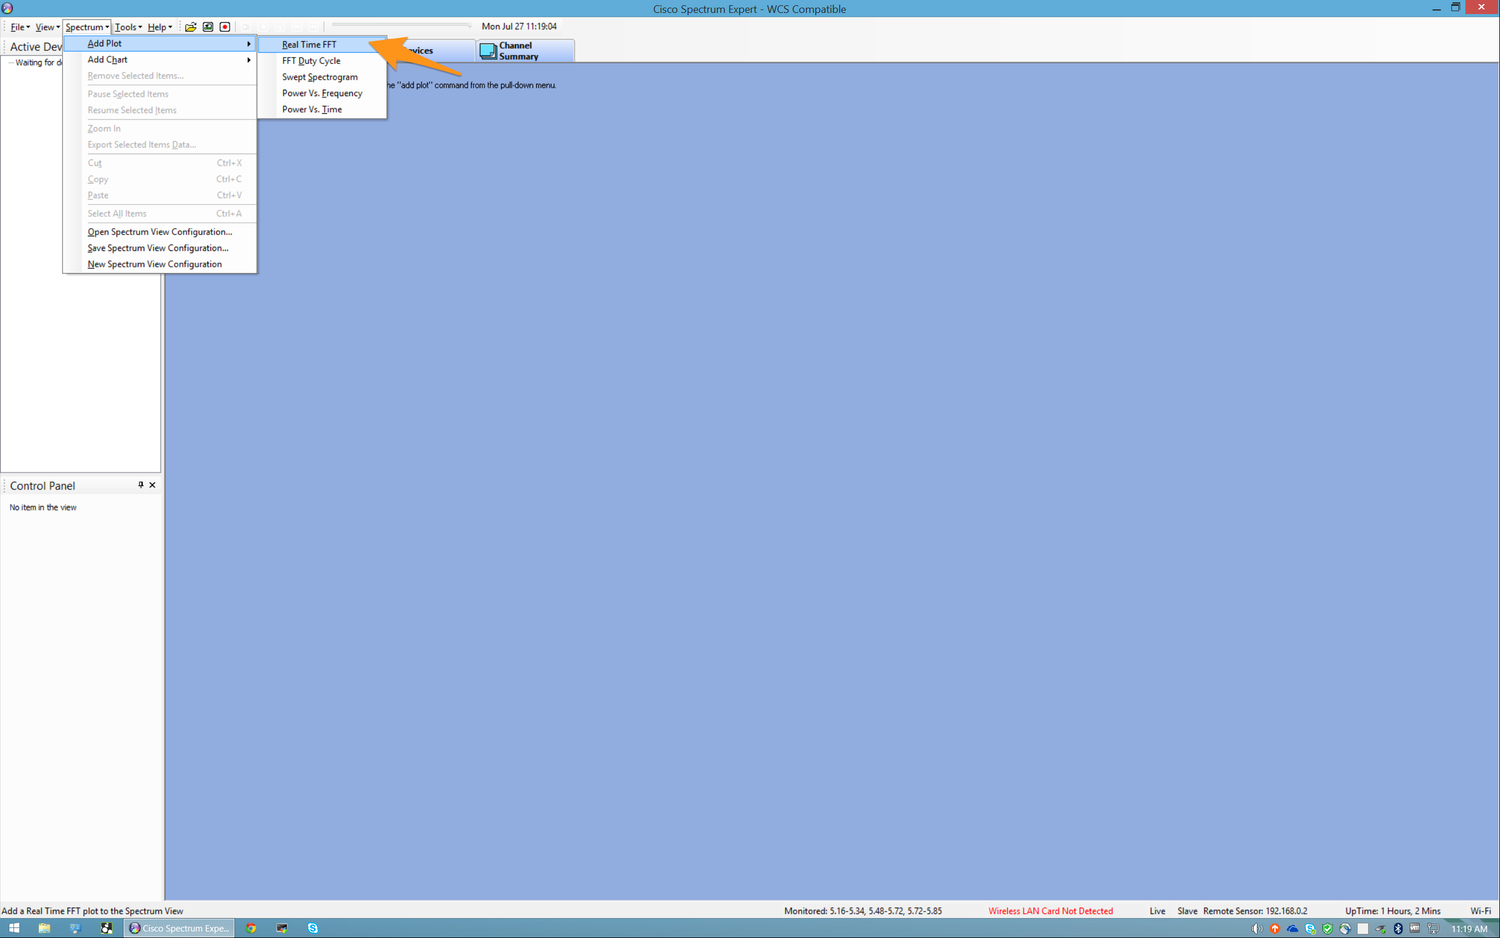This screenshot has width=1500, height=938.
Task: Choose Power Vs. Time plot
Action: pyautogui.click(x=322, y=109)
